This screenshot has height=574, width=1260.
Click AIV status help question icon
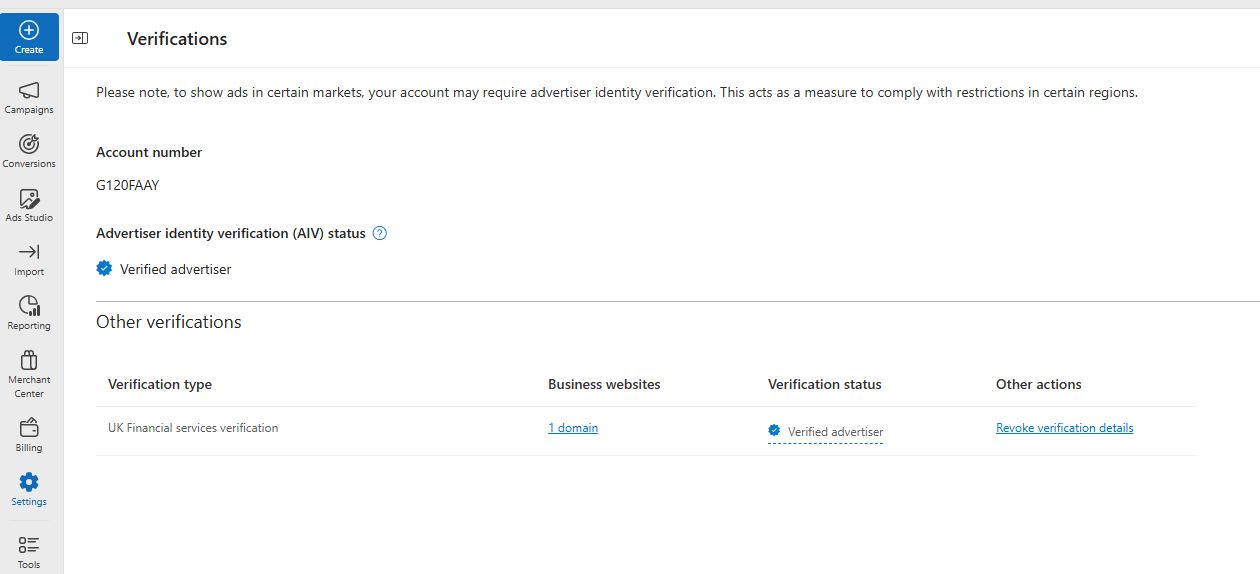pyautogui.click(x=379, y=233)
